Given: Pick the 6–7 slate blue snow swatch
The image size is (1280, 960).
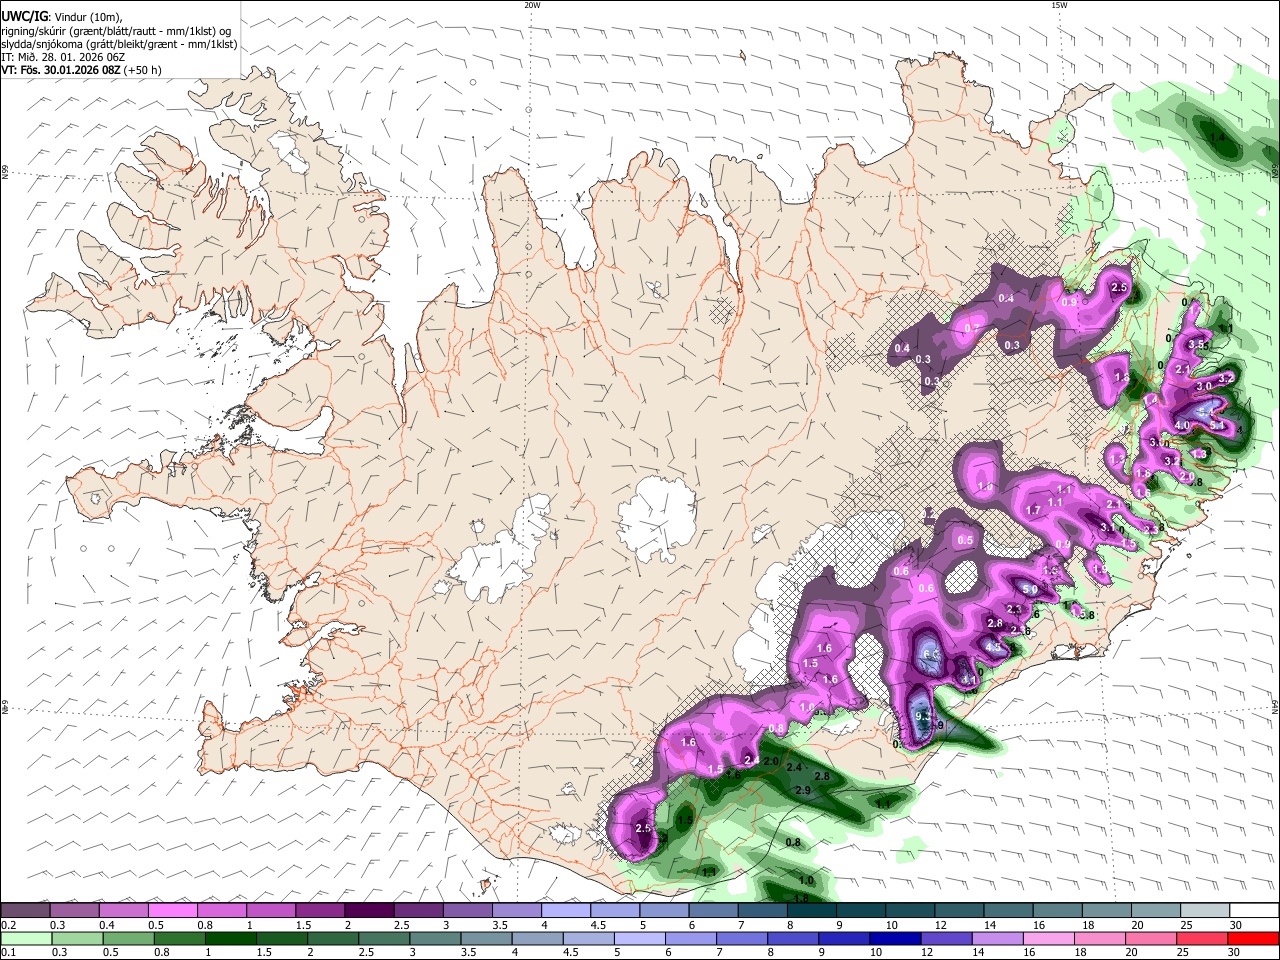Looking at the screenshot, I should (712, 910).
